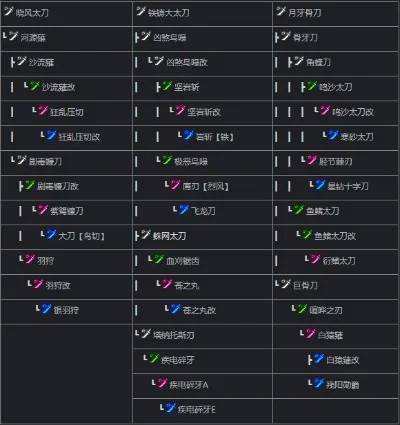This screenshot has height=425, width=400.
Task: Click the pink sword icon beside 狂乱压切
Action: [x=43, y=110]
